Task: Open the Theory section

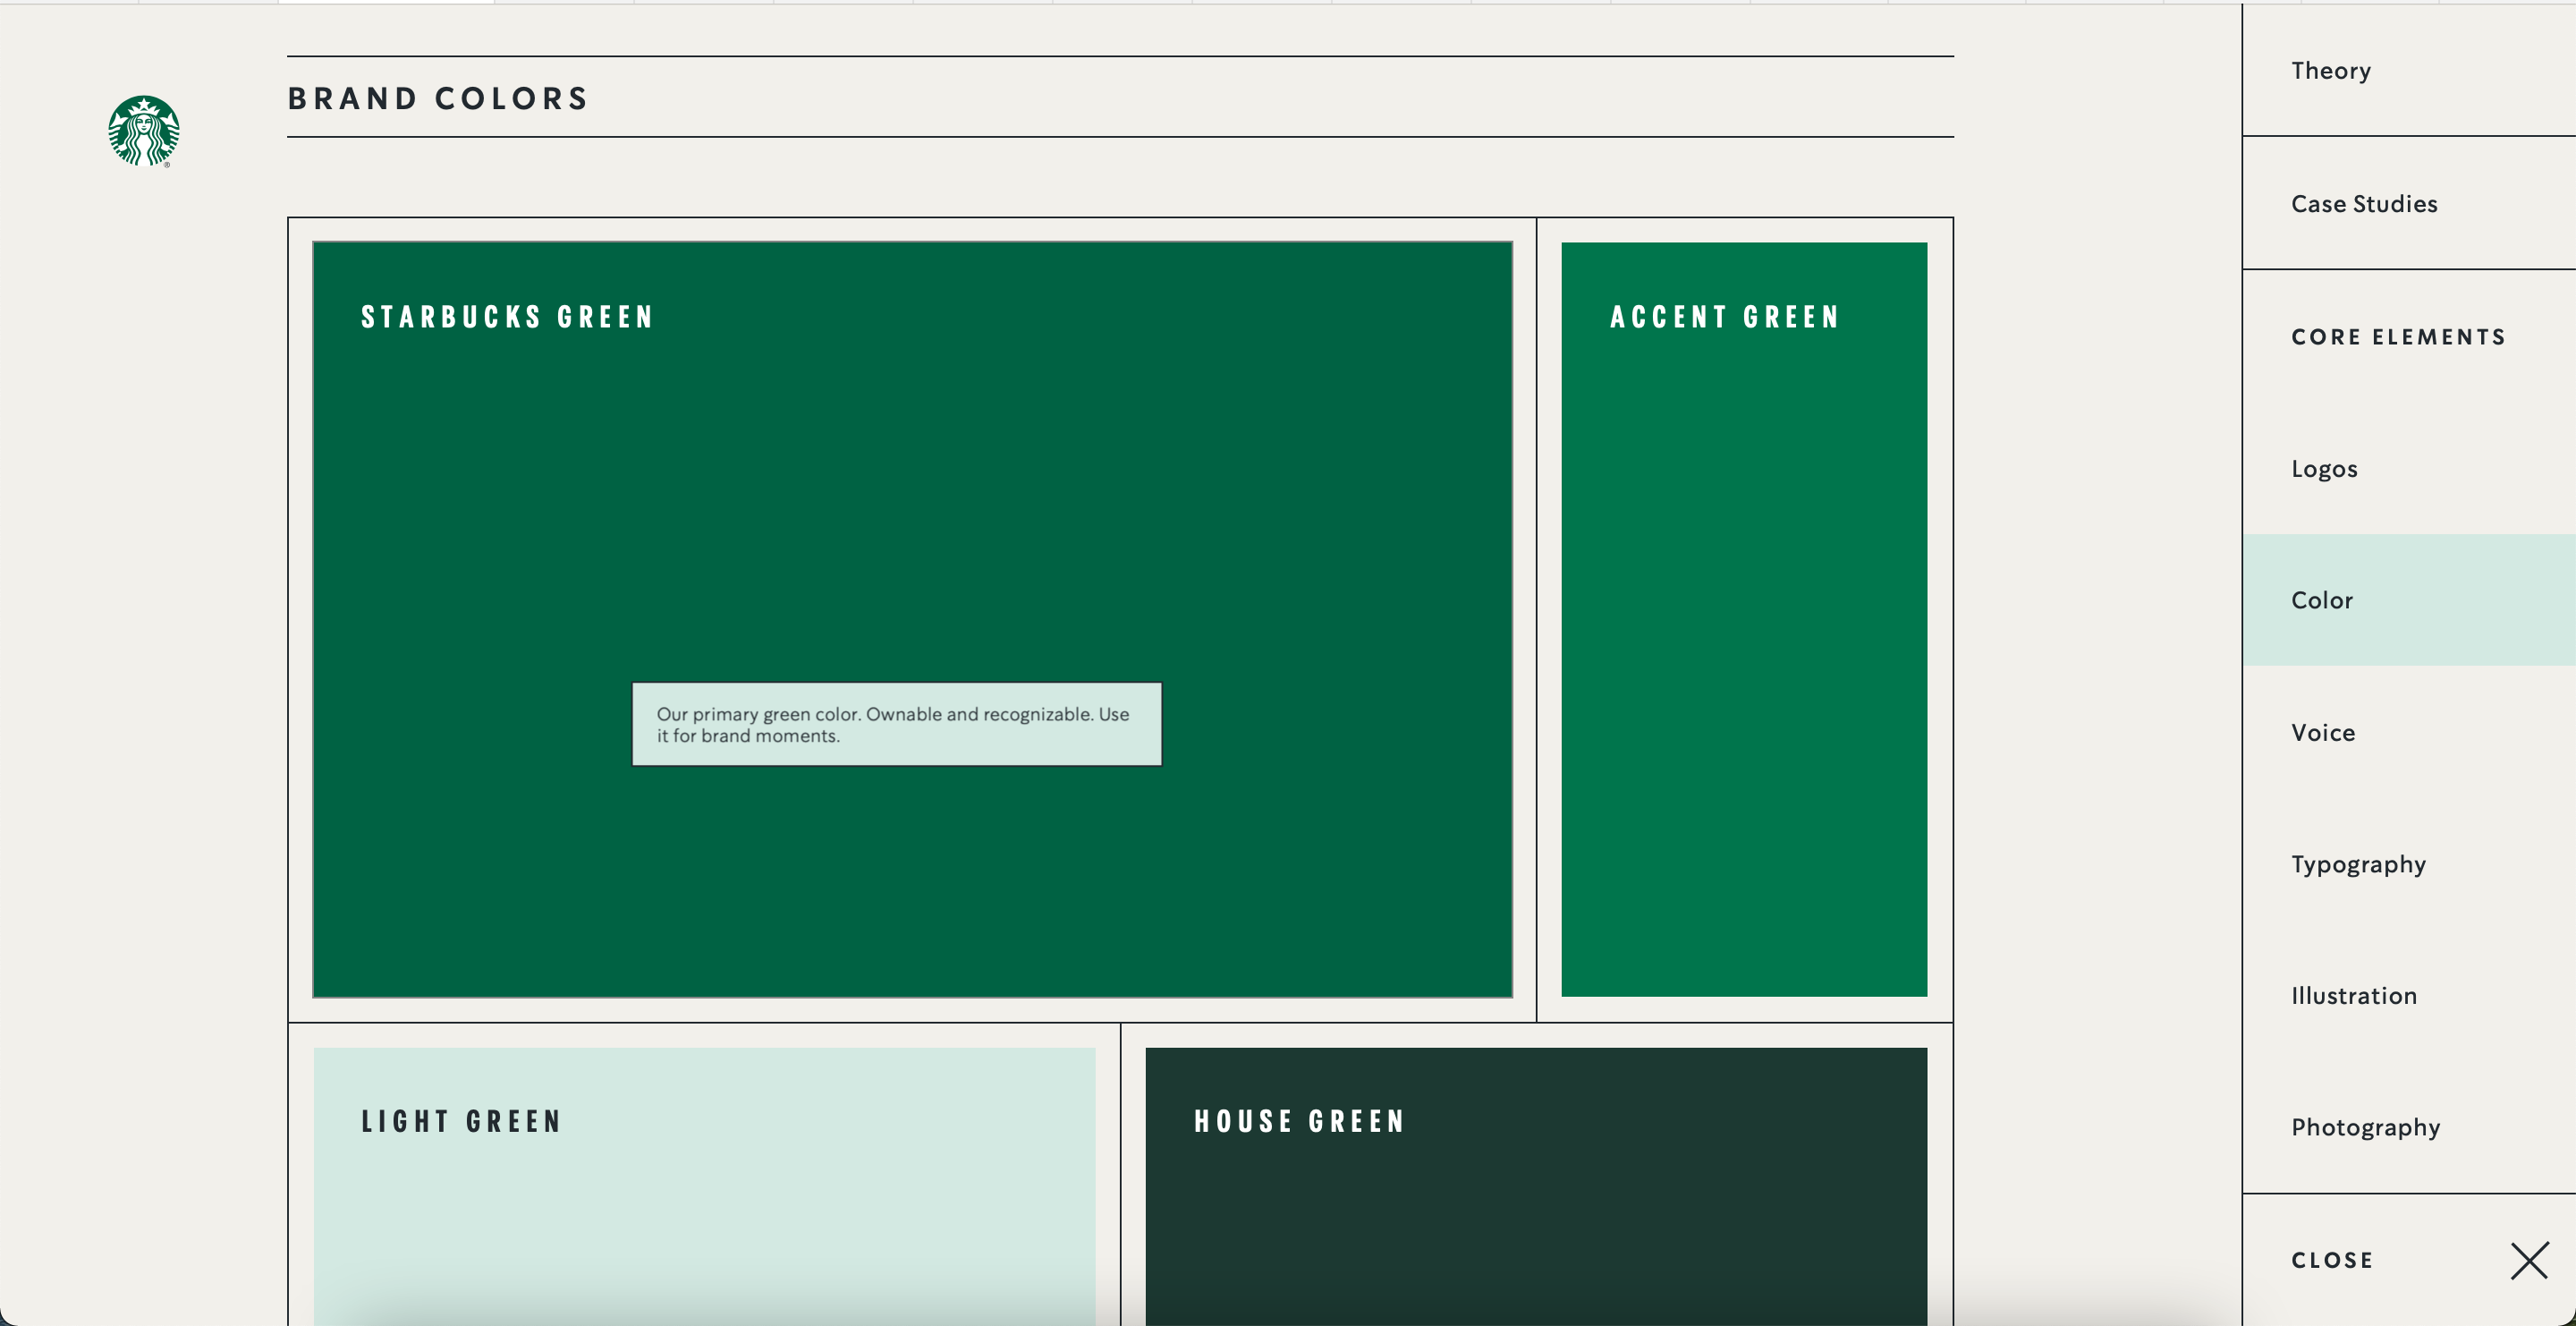Action: (2331, 70)
